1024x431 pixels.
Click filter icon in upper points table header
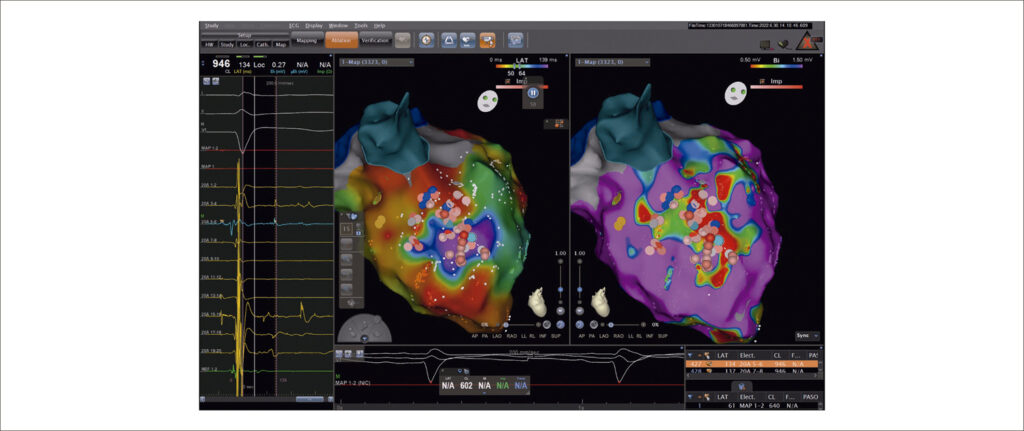[x=689, y=355]
